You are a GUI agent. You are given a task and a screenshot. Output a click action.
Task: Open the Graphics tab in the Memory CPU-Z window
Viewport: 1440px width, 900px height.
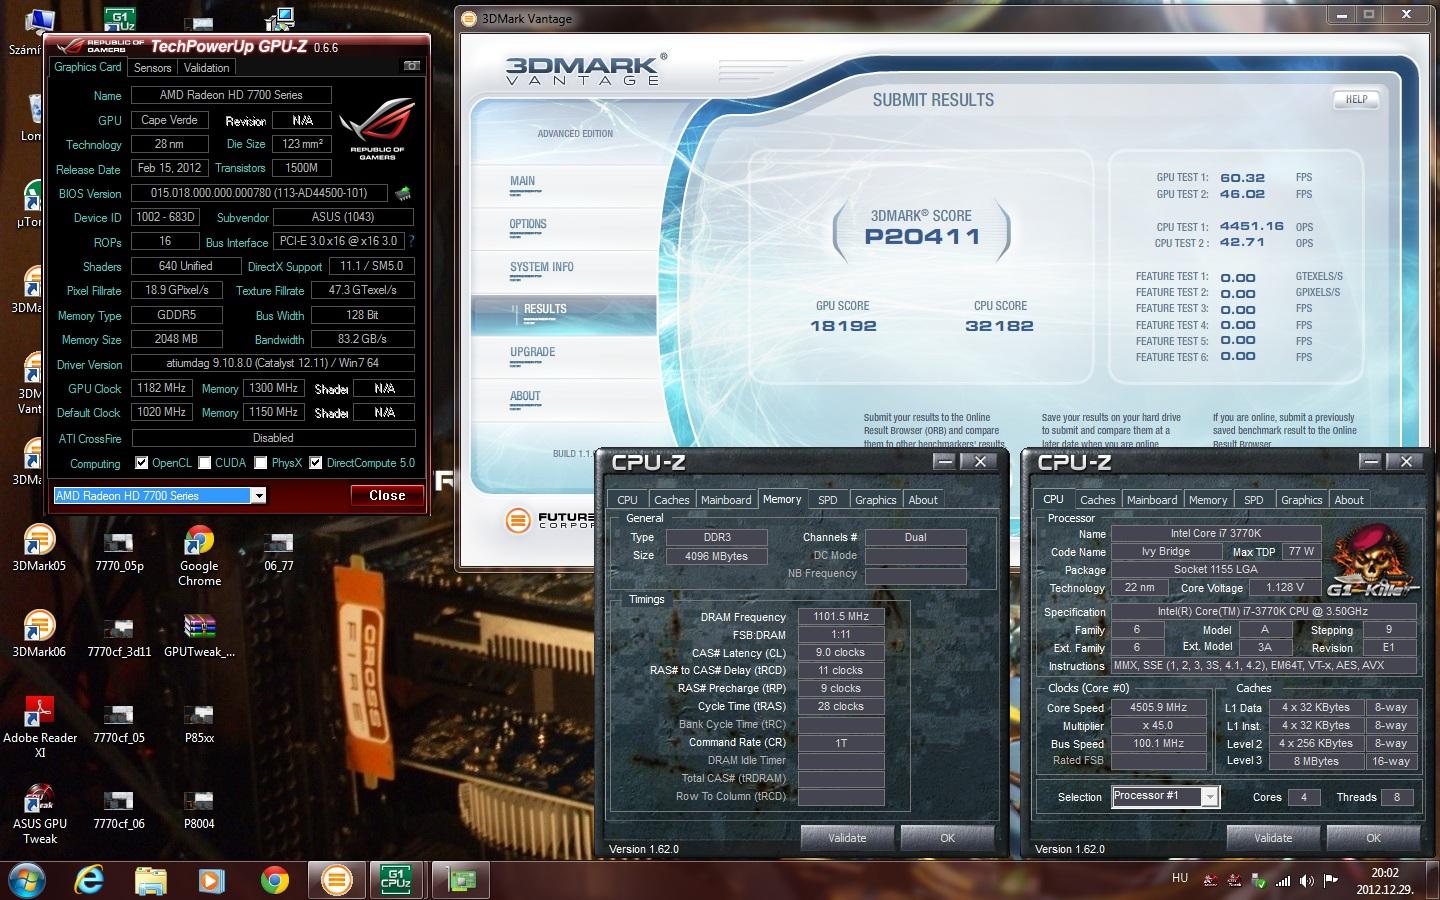click(875, 500)
